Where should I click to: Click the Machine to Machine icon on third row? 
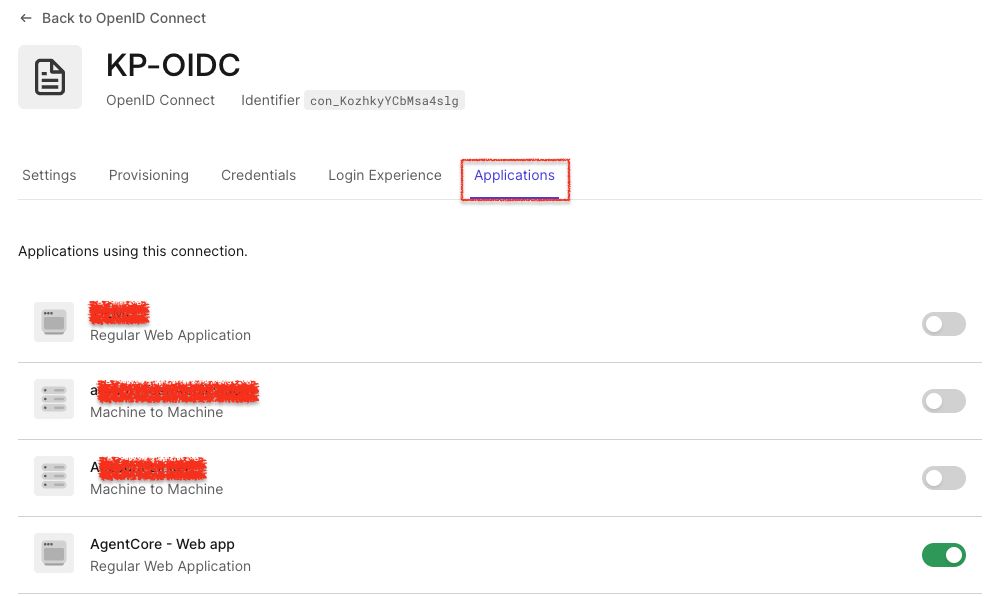[53, 475]
